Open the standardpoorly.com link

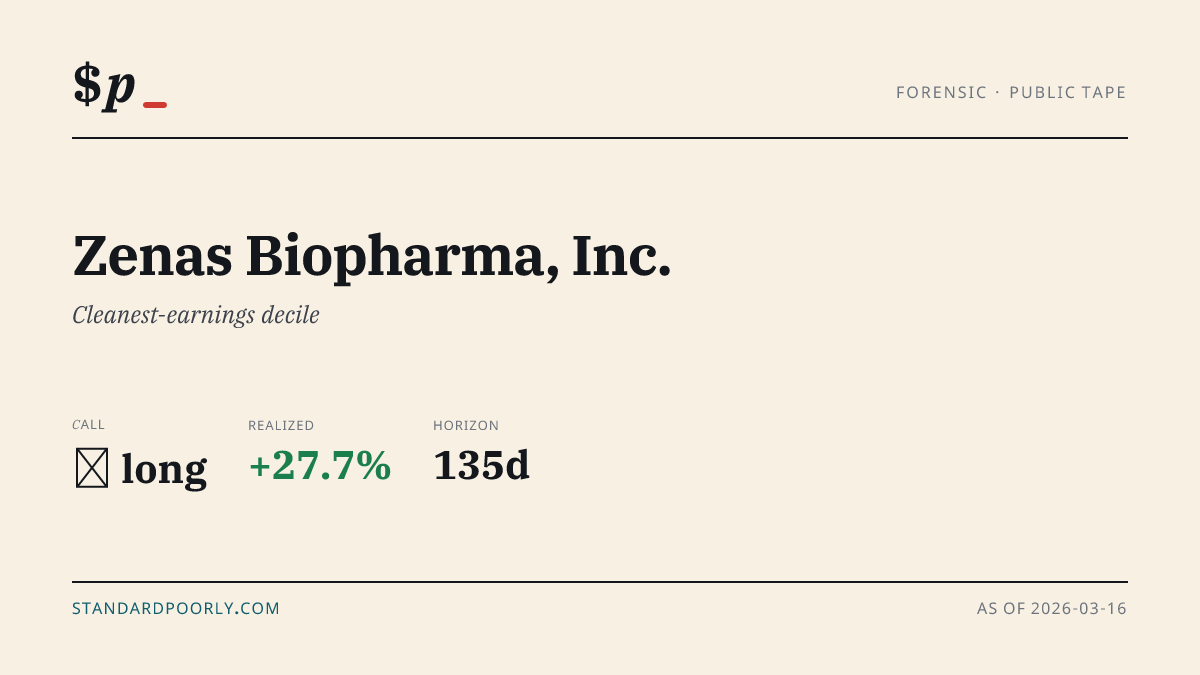176,608
